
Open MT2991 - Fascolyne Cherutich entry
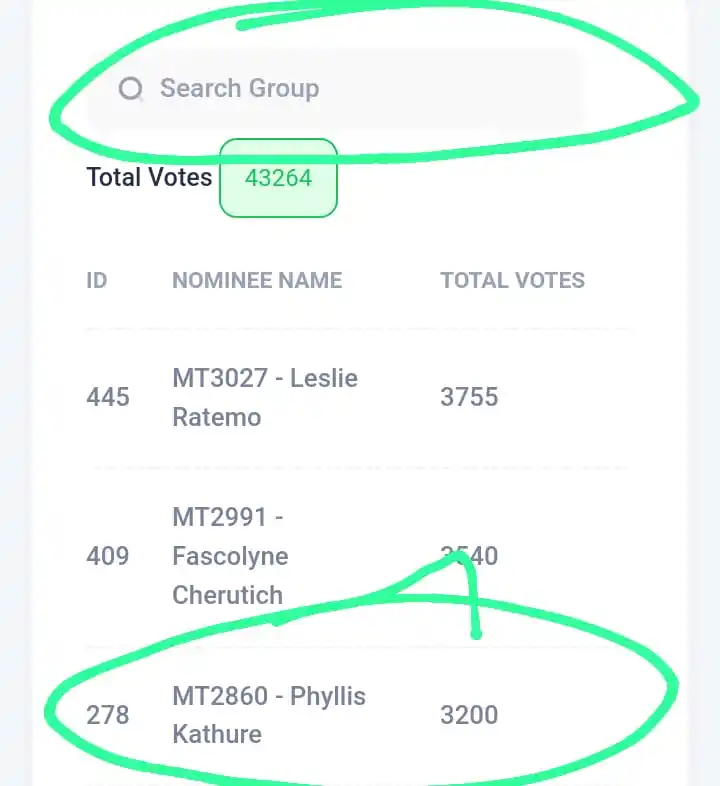tap(231, 556)
